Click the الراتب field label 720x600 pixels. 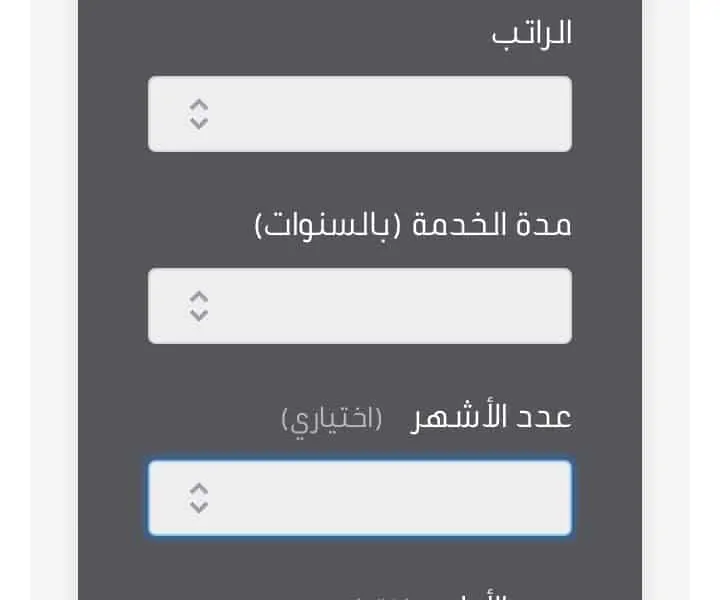click(532, 34)
